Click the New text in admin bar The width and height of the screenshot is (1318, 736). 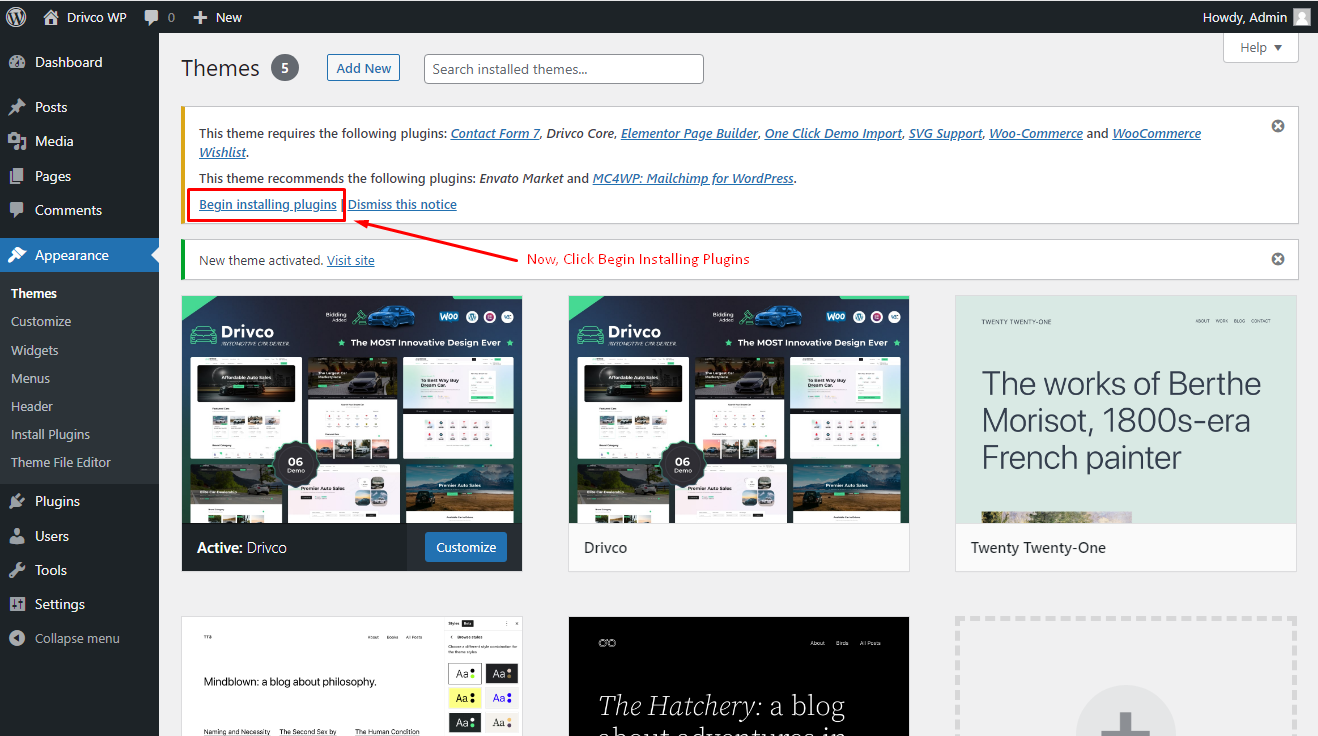(229, 17)
